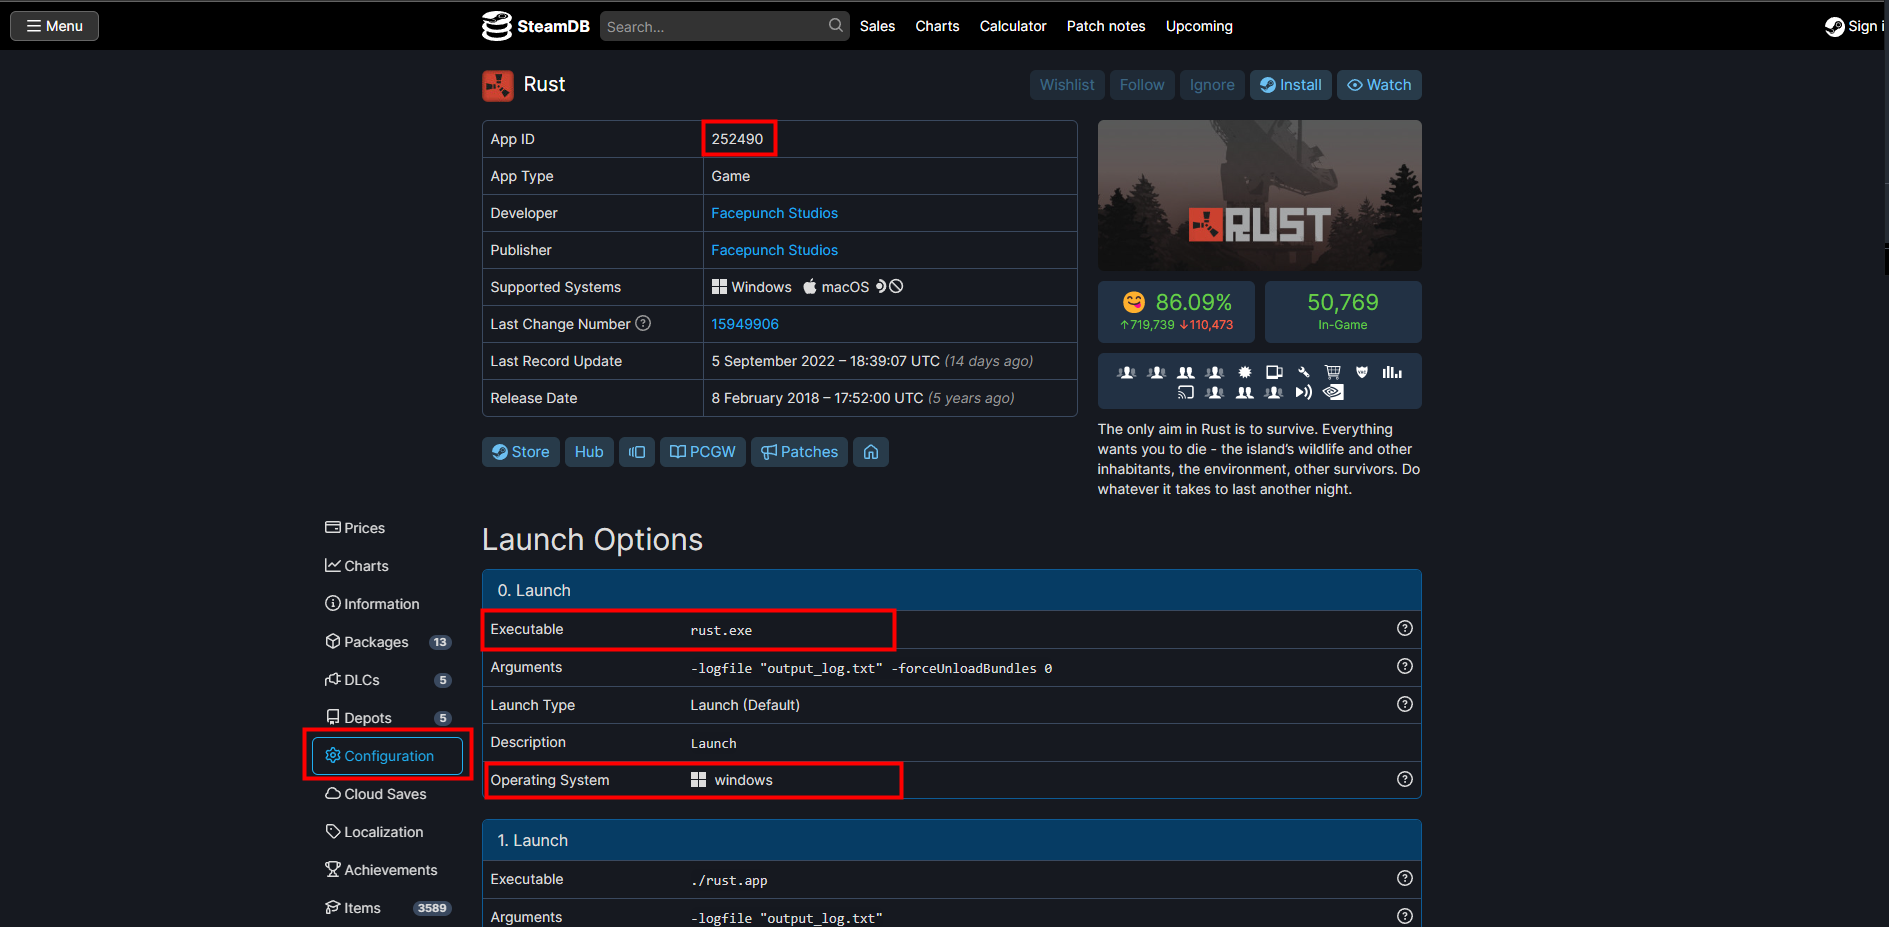This screenshot has height=927, width=1889.
Task: Click the Sign in link
Action: 1854,26
